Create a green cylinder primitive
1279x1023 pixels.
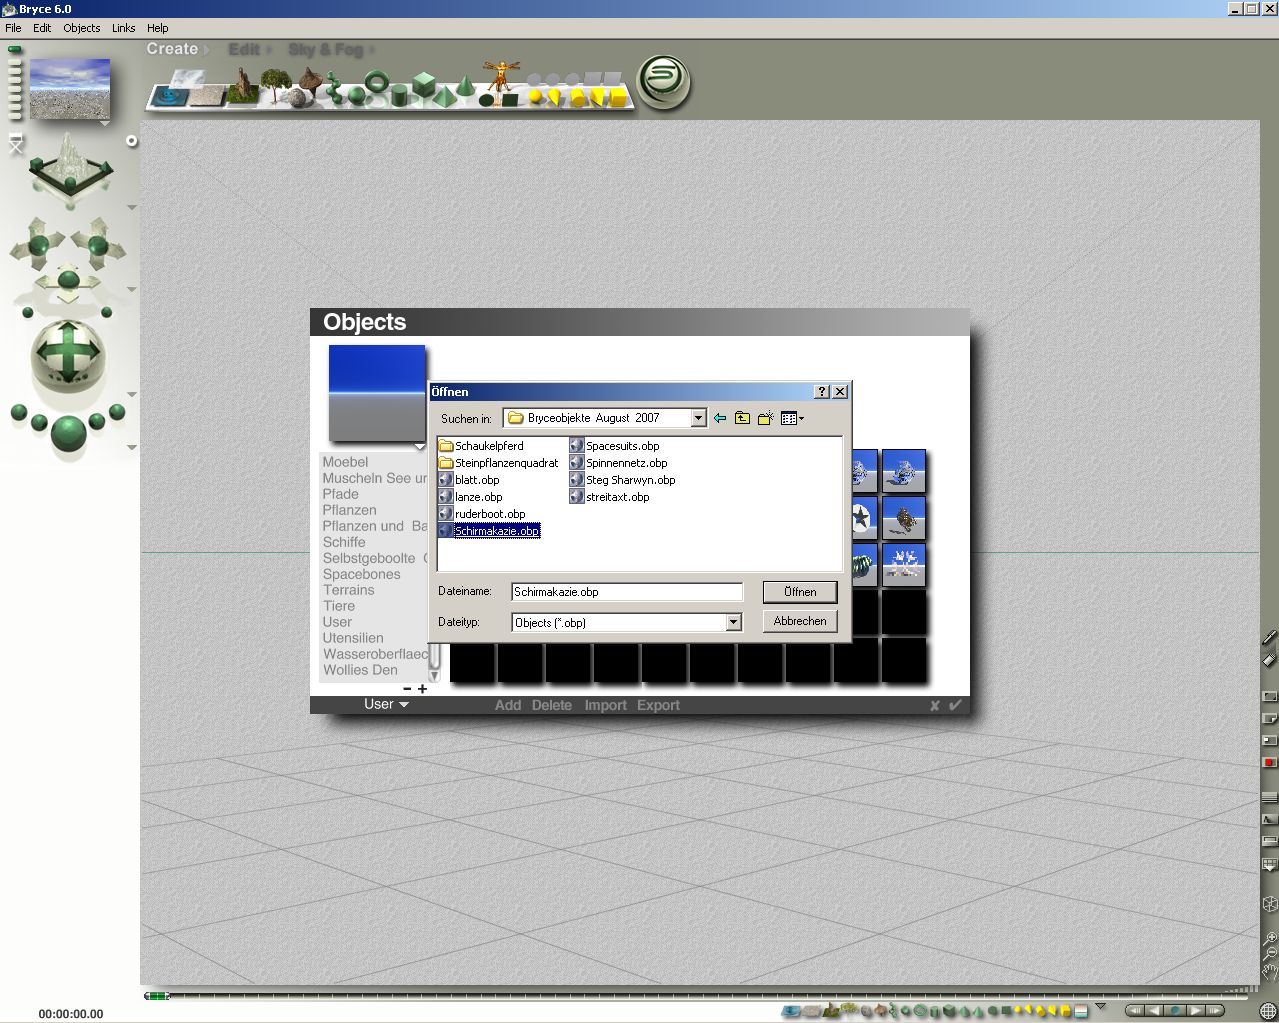coord(400,95)
